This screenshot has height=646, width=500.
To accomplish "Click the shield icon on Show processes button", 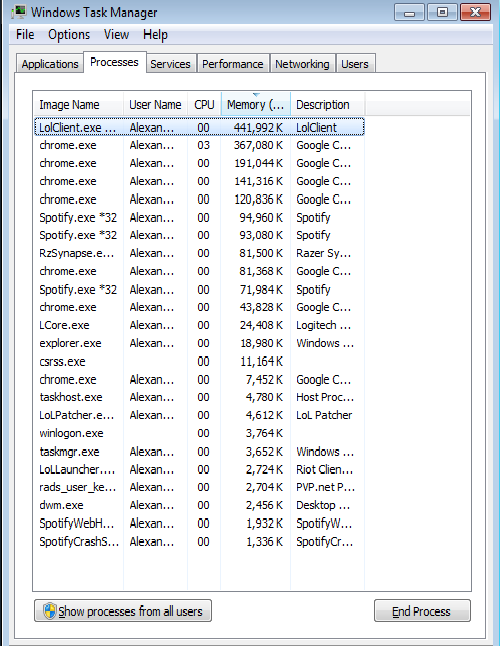I will click(x=49, y=611).
